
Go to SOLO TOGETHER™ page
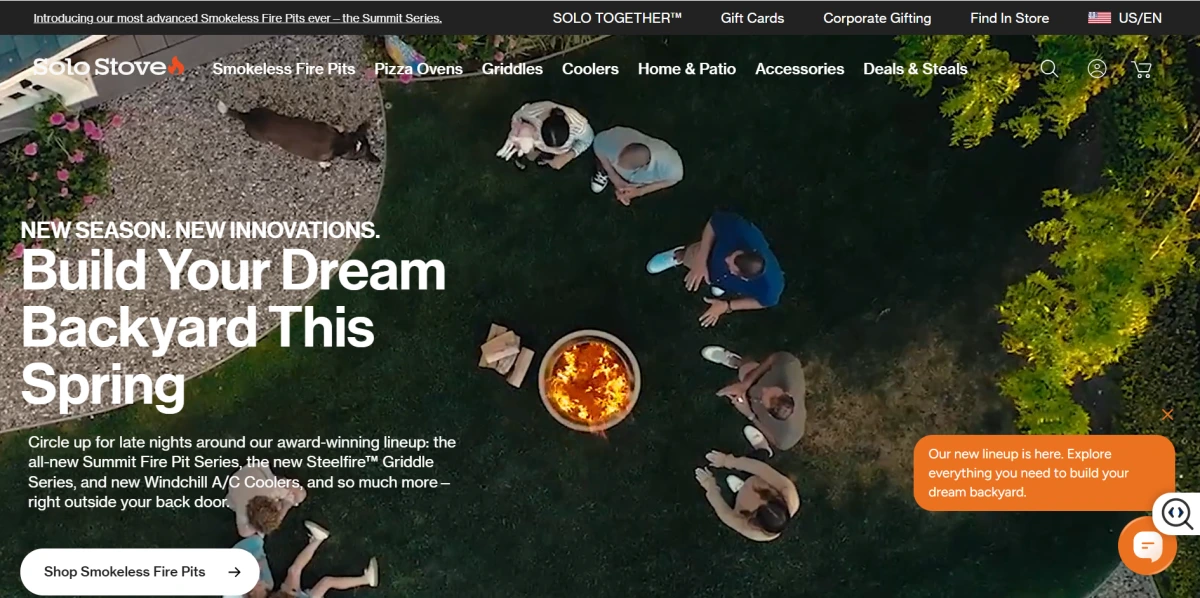click(617, 18)
